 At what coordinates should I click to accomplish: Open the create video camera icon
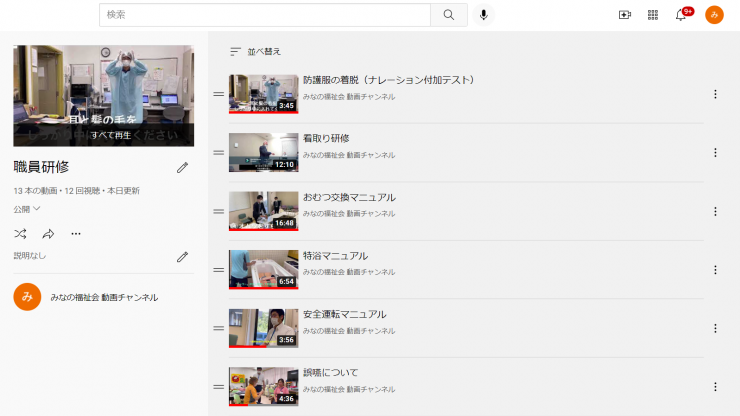(x=625, y=15)
